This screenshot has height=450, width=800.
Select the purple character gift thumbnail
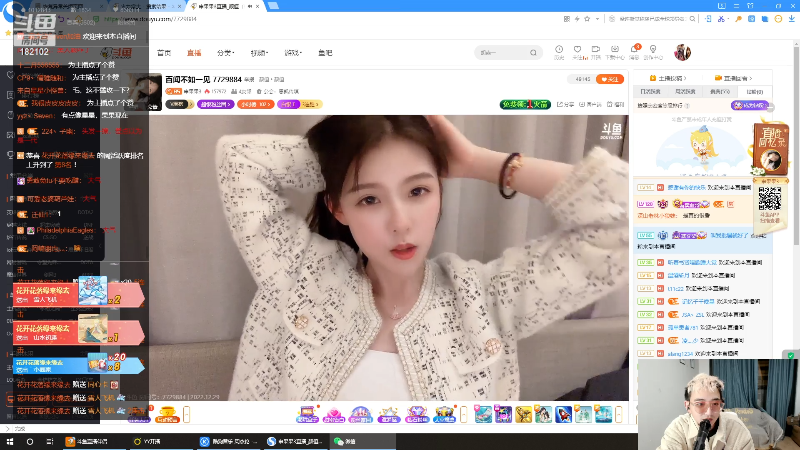[x=503, y=414]
